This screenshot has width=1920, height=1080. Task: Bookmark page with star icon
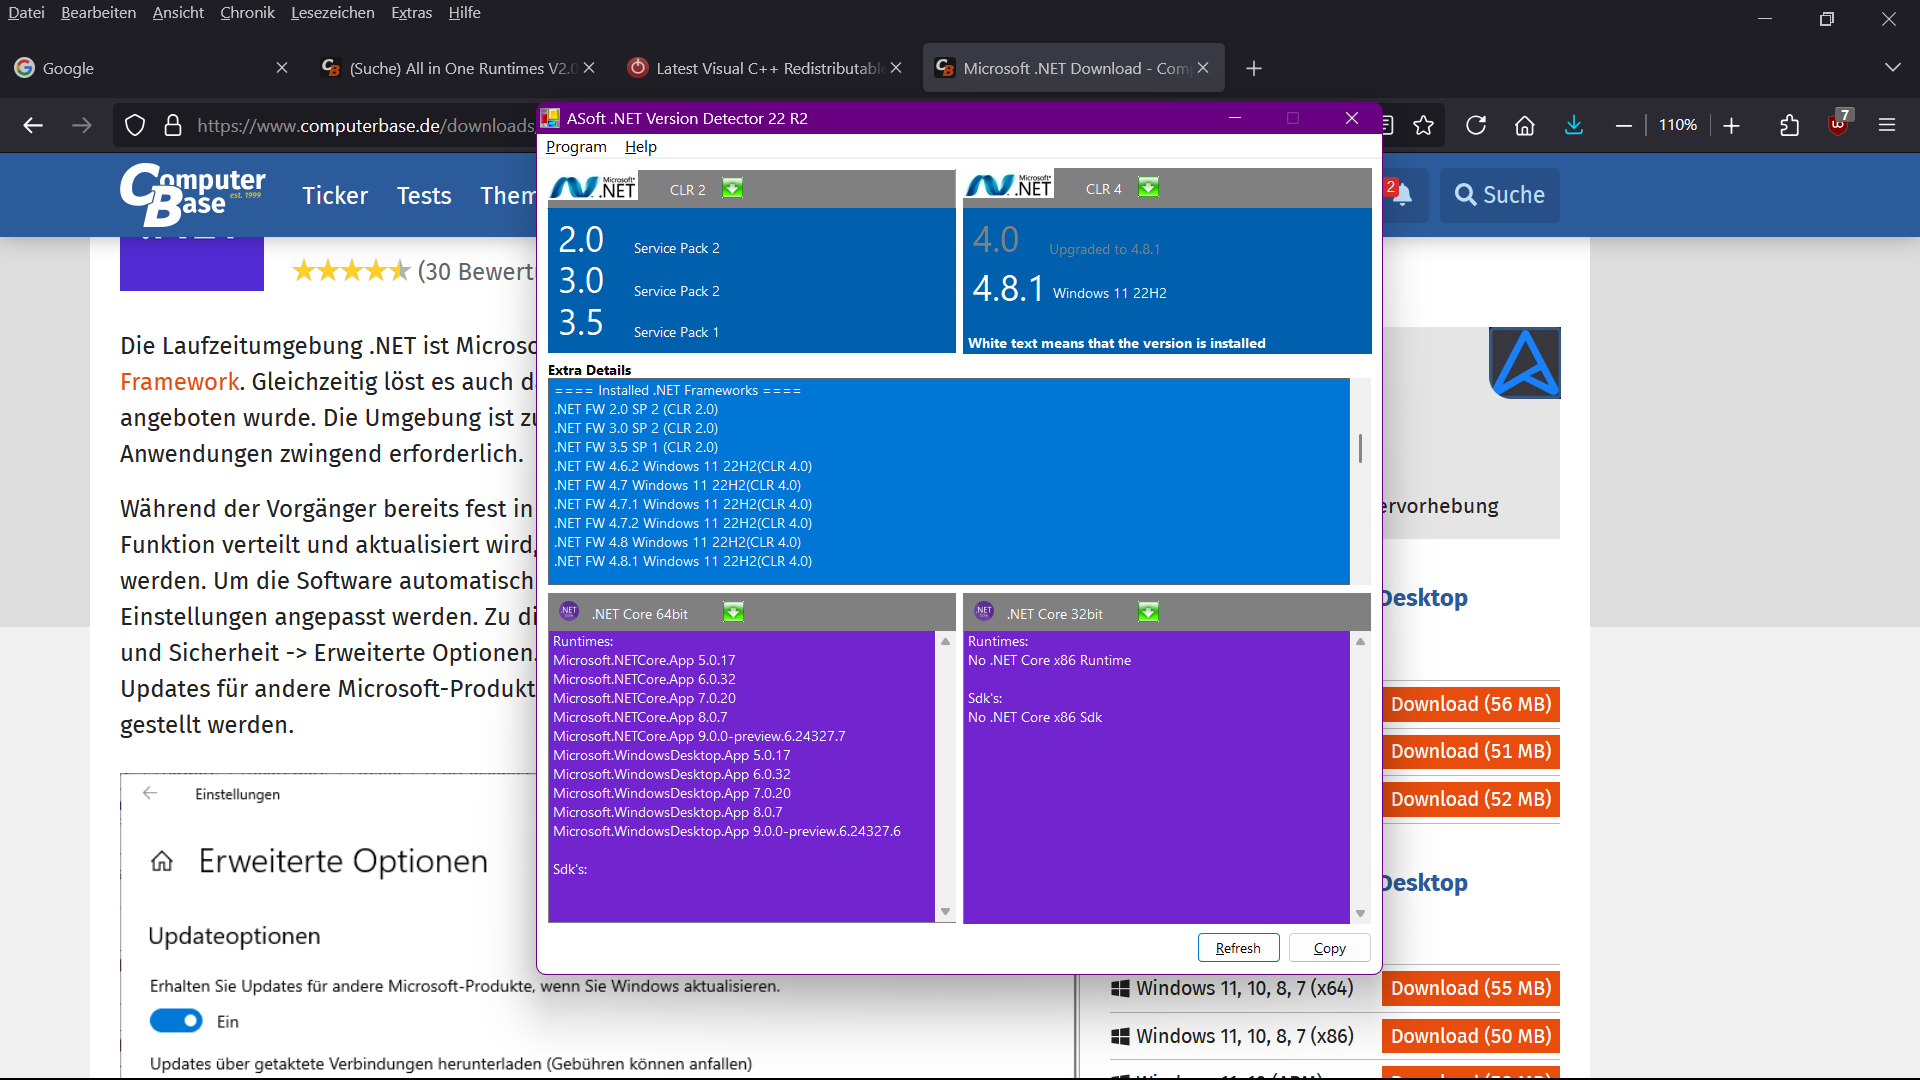1423,125
